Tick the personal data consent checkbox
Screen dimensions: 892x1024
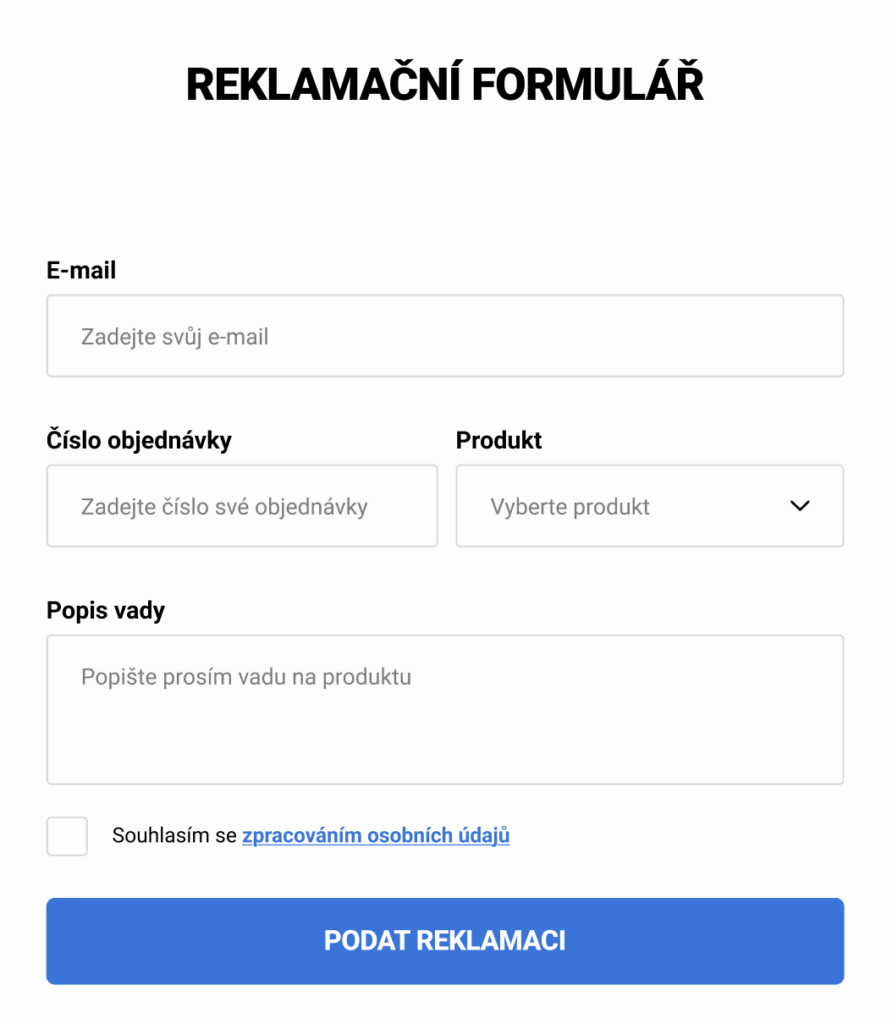[x=67, y=836]
